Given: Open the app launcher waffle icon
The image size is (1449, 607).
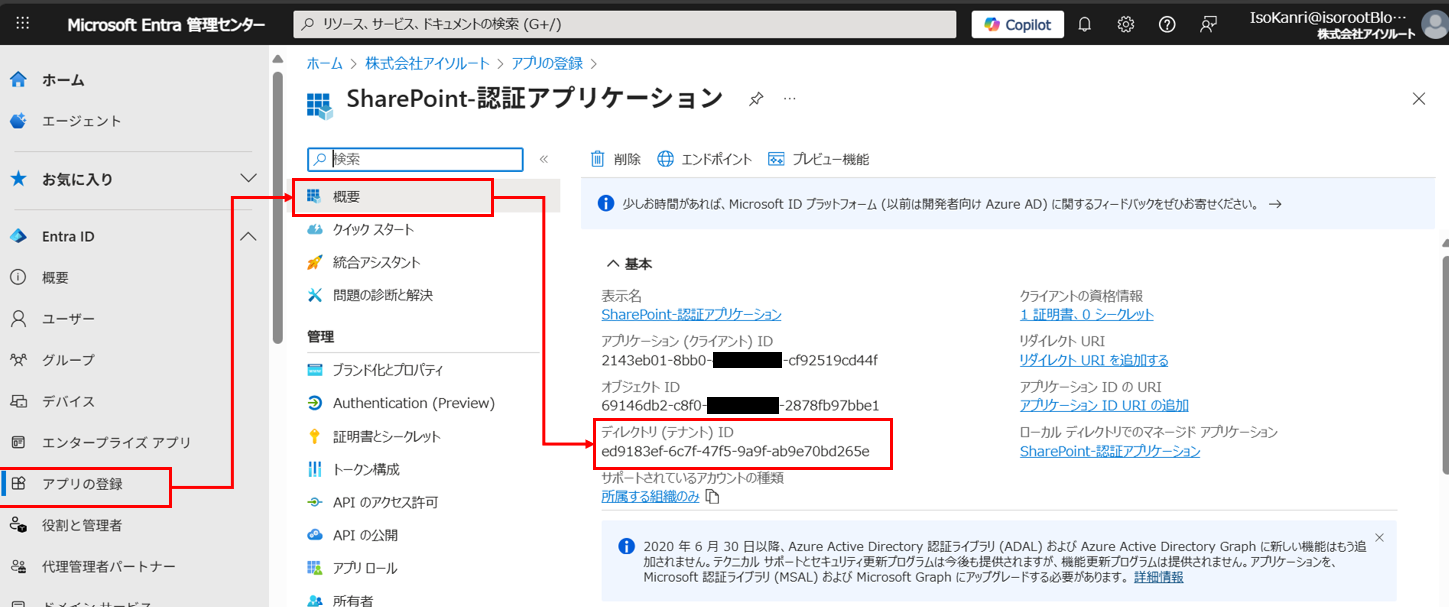Looking at the screenshot, I should pyautogui.click(x=23, y=25).
